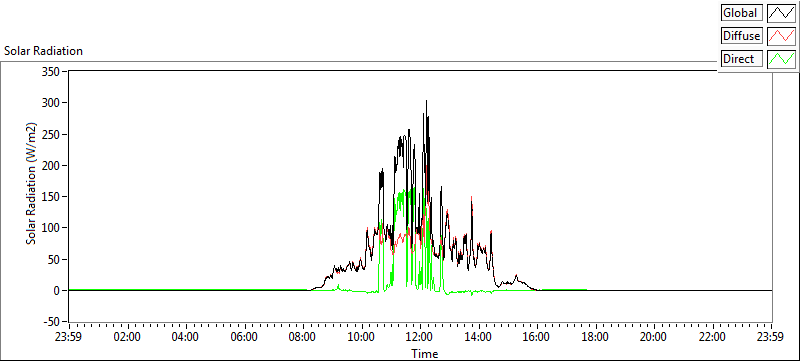The image size is (800, 361).
Task: Click the 20:00 time axis label
Action: pos(654,337)
